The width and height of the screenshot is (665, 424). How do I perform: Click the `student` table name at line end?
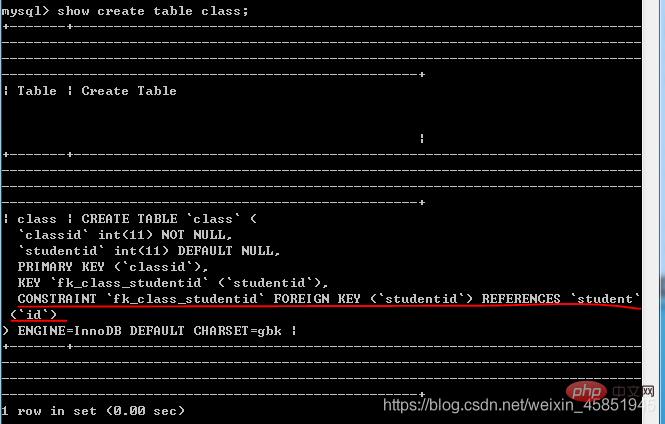pyautogui.click(x=605, y=299)
